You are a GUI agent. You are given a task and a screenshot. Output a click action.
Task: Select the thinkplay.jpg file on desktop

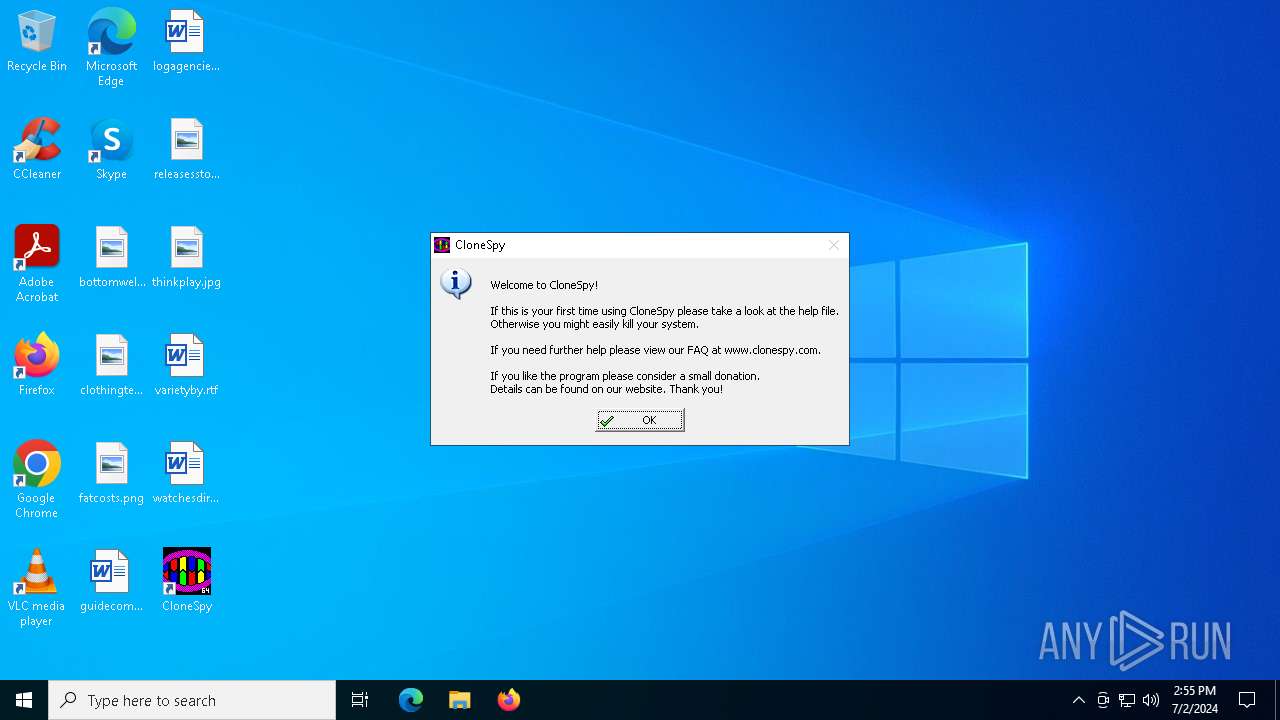click(x=186, y=258)
